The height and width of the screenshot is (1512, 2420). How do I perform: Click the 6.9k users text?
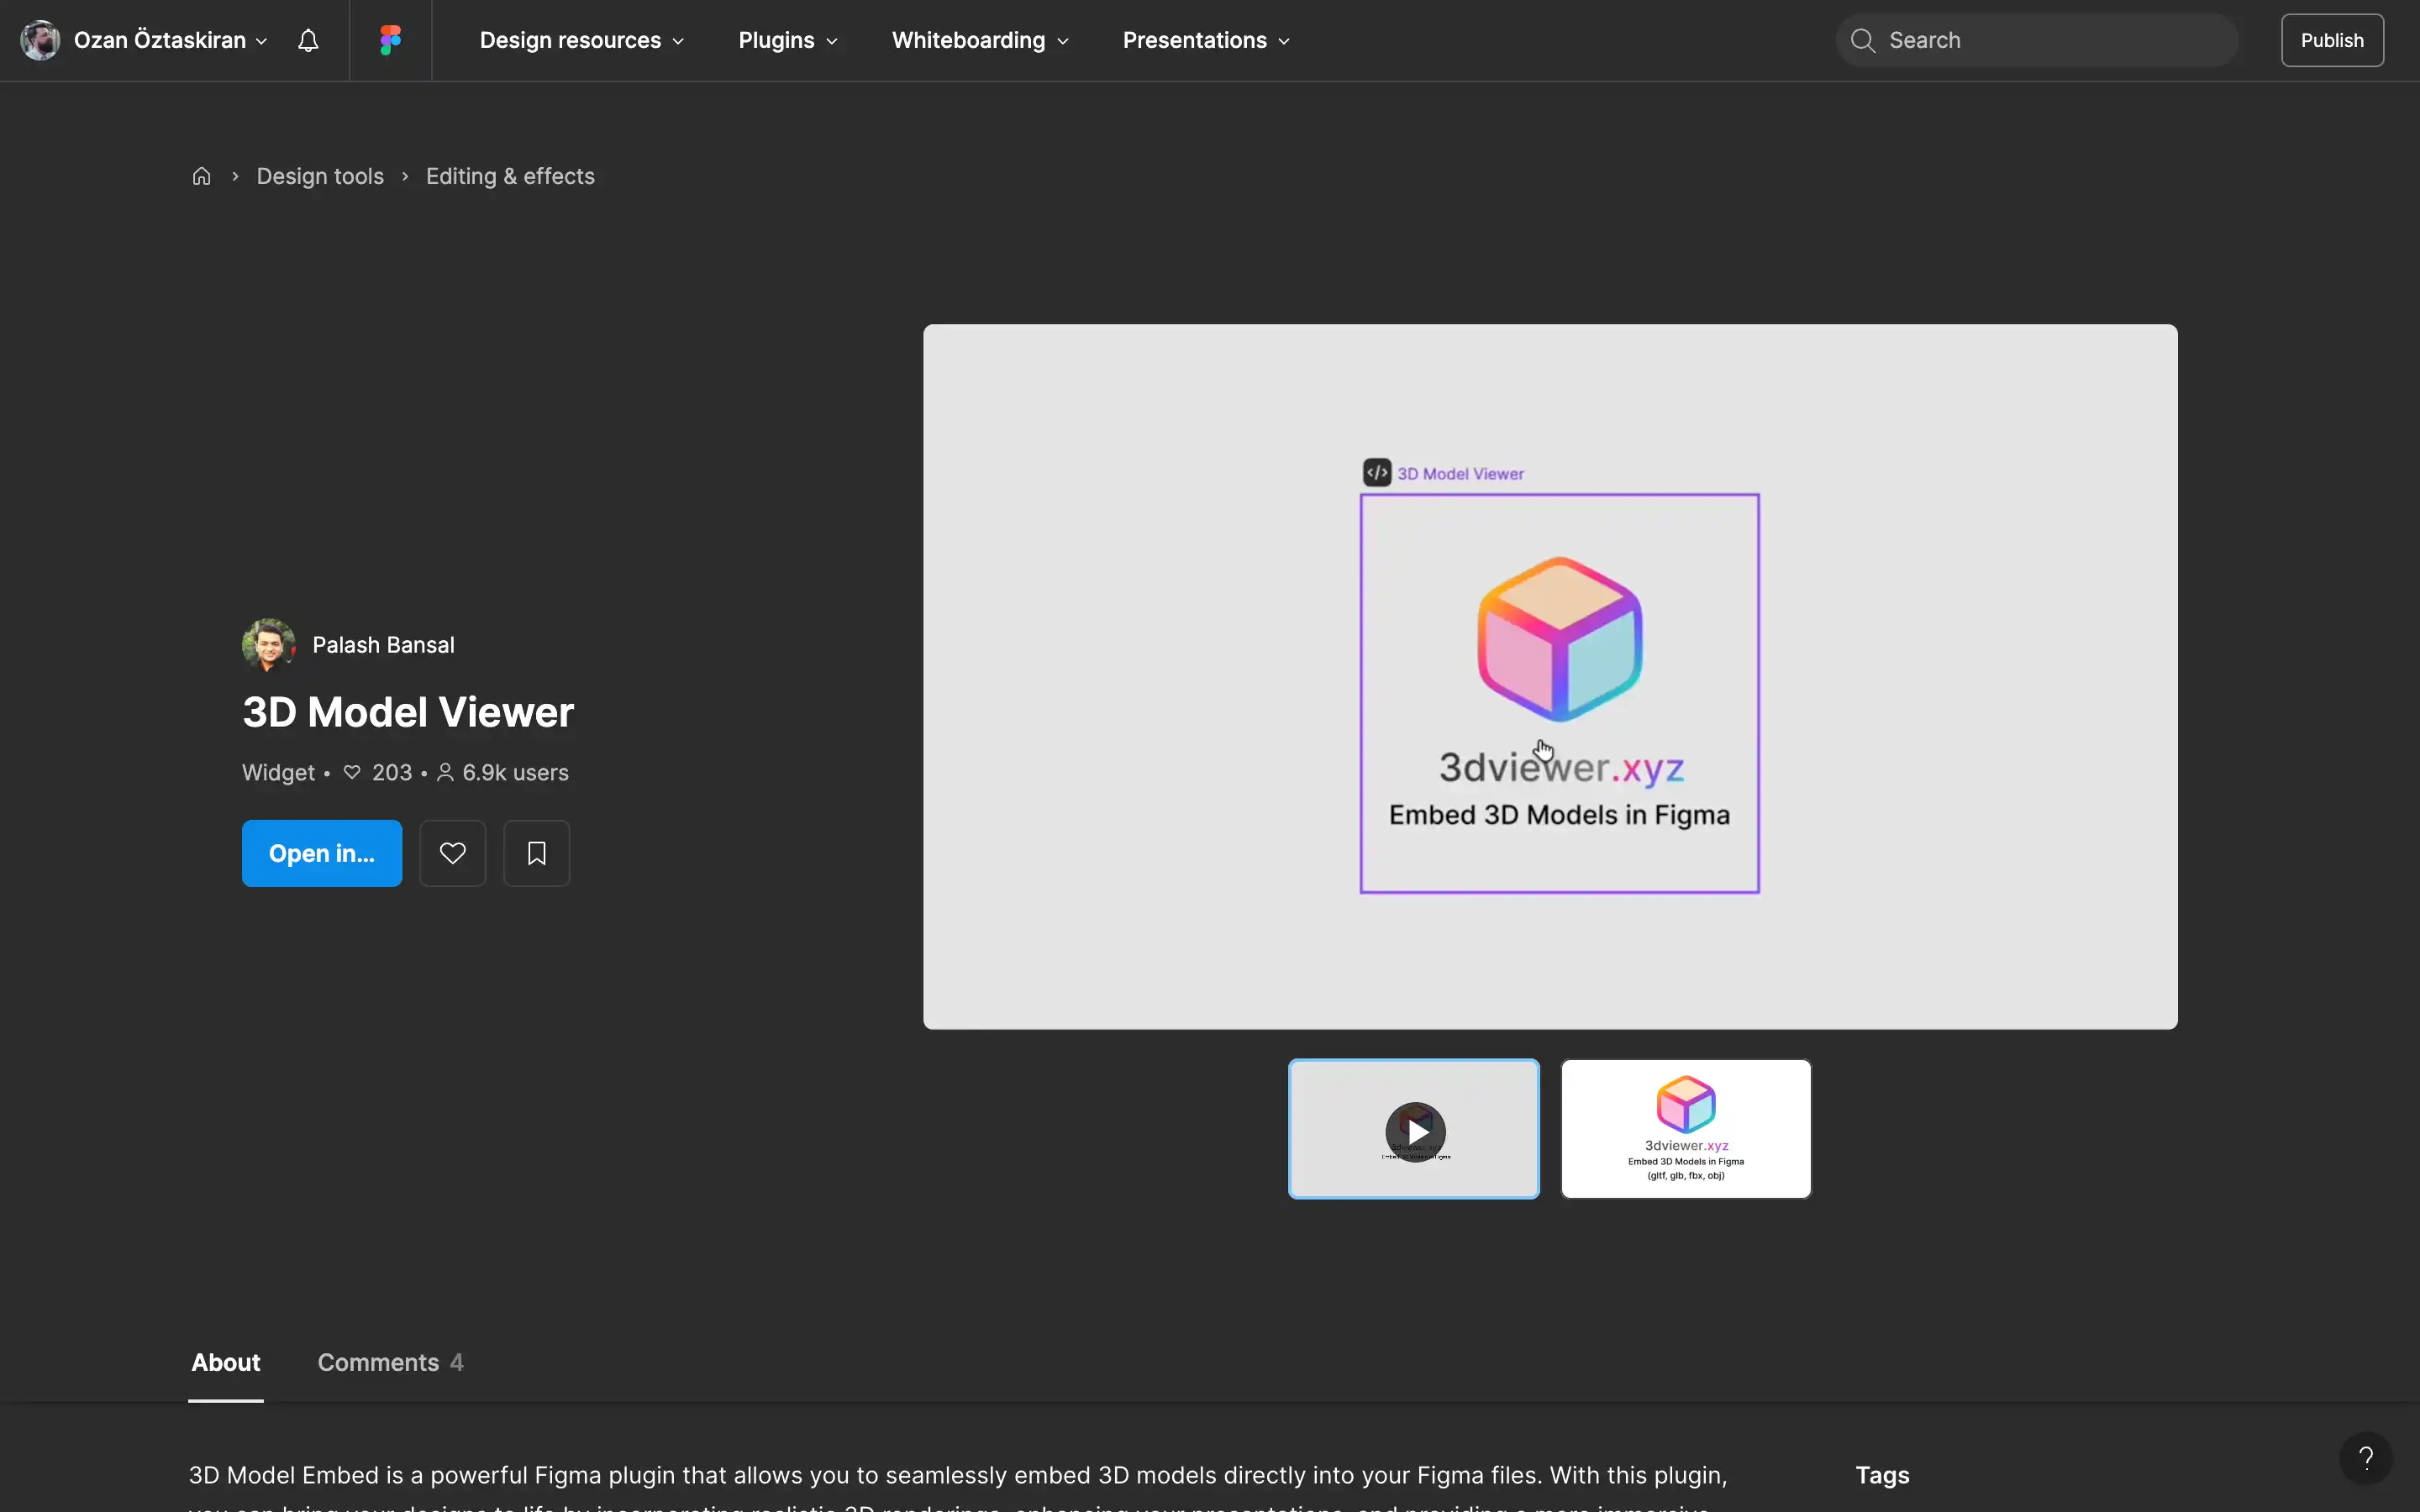point(515,772)
